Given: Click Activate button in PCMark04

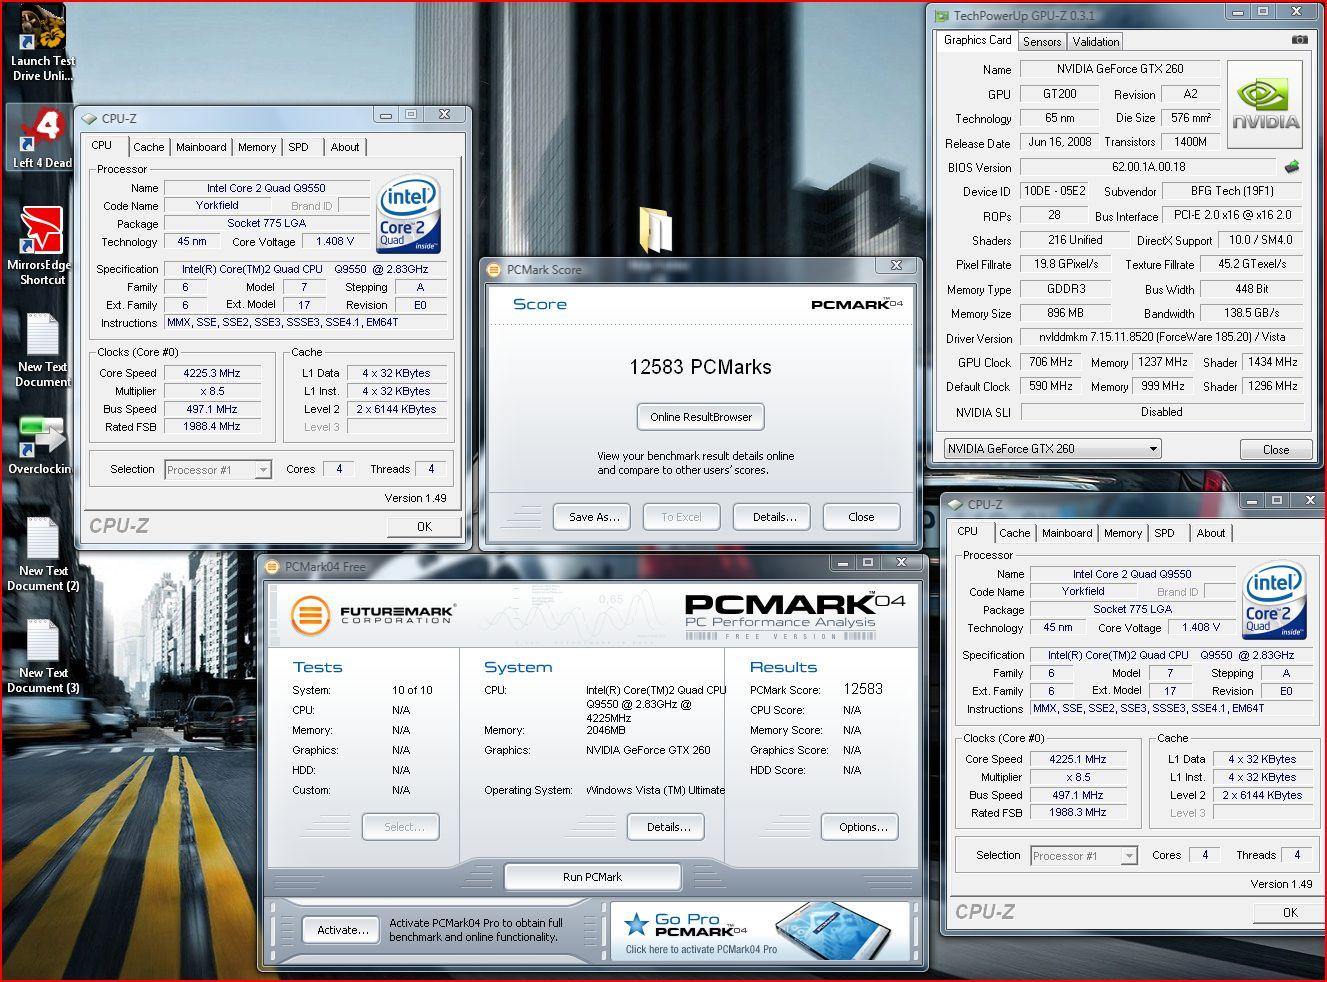Looking at the screenshot, I should (341, 930).
